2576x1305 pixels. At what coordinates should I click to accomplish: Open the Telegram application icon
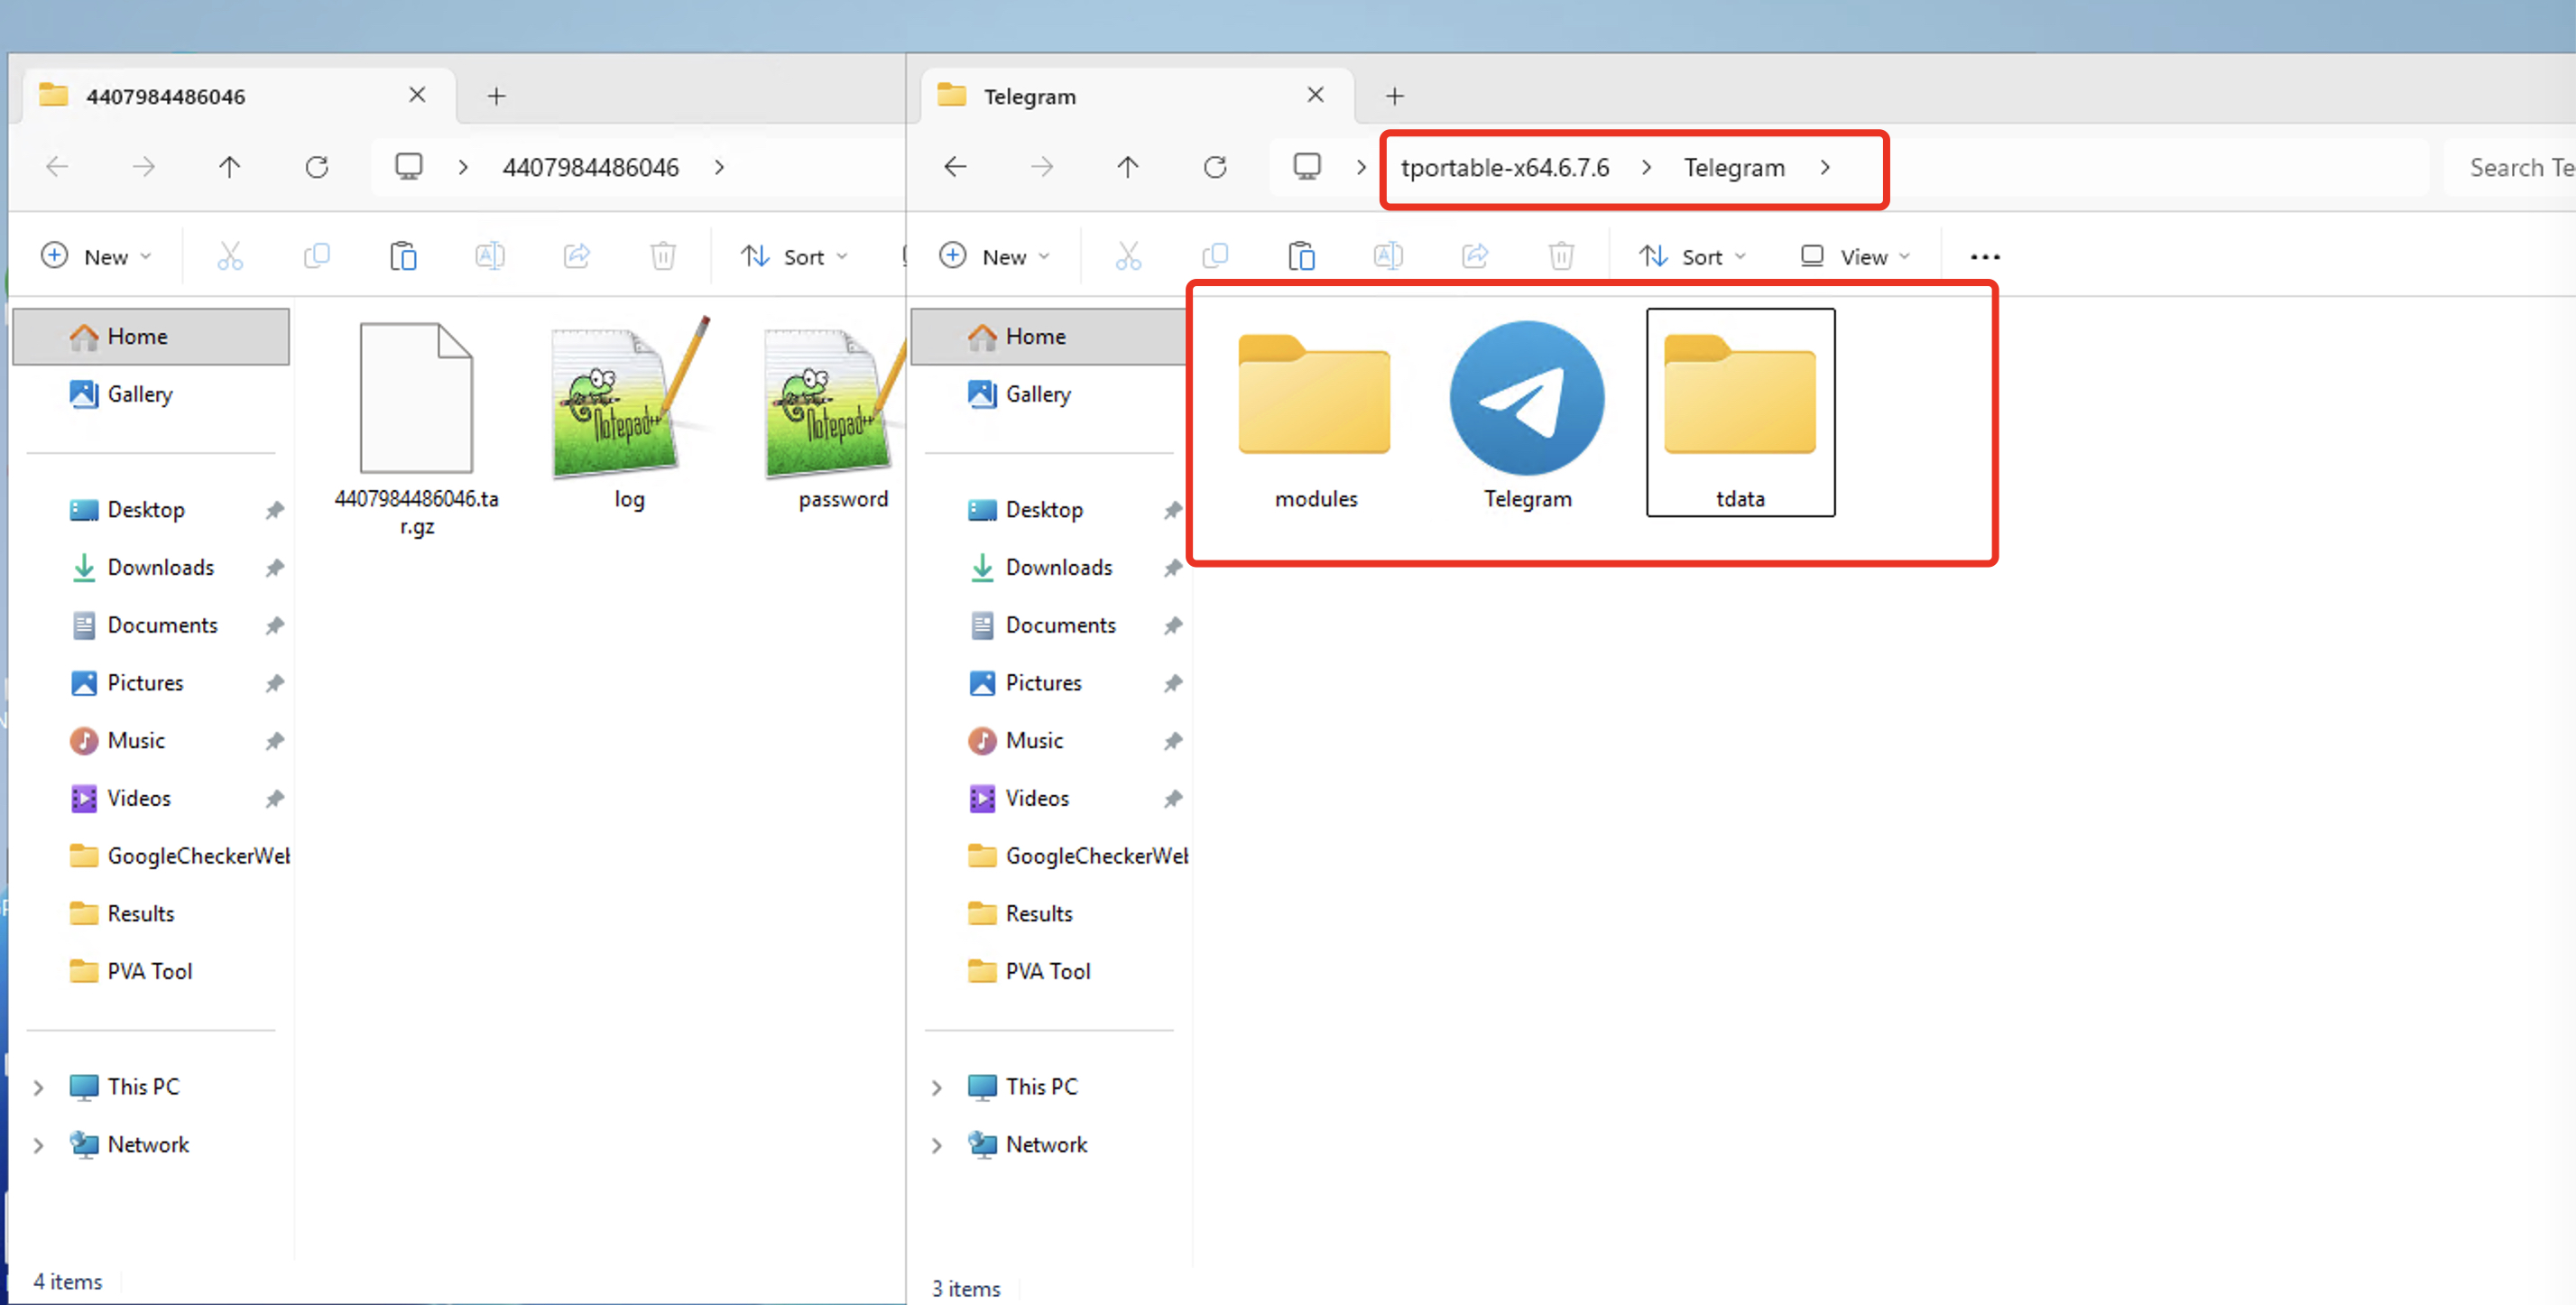pyautogui.click(x=1526, y=400)
